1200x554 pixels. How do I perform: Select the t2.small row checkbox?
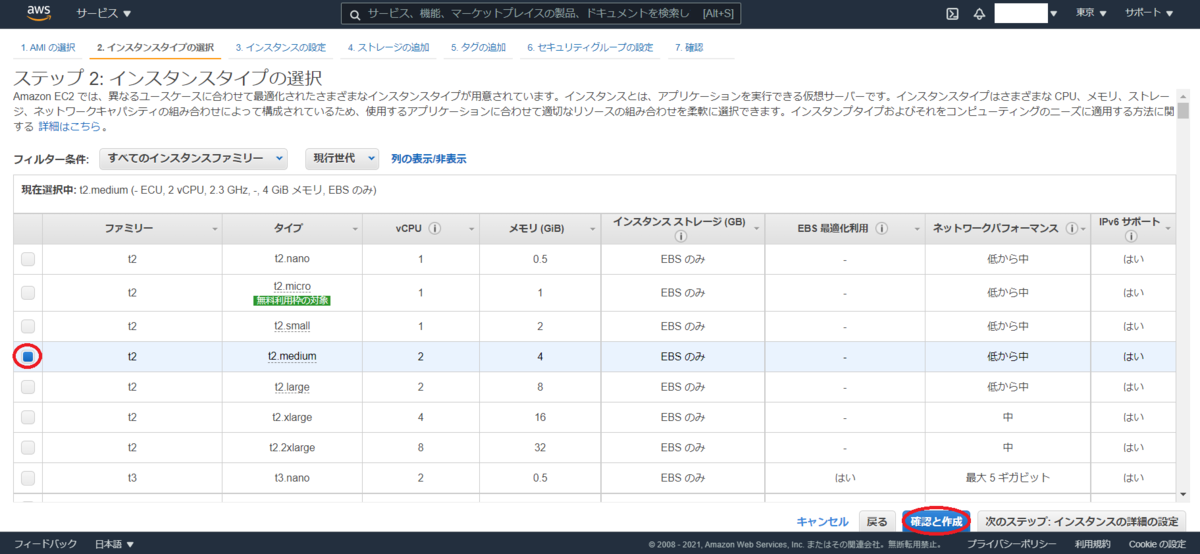pyautogui.click(x=28, y=326)
